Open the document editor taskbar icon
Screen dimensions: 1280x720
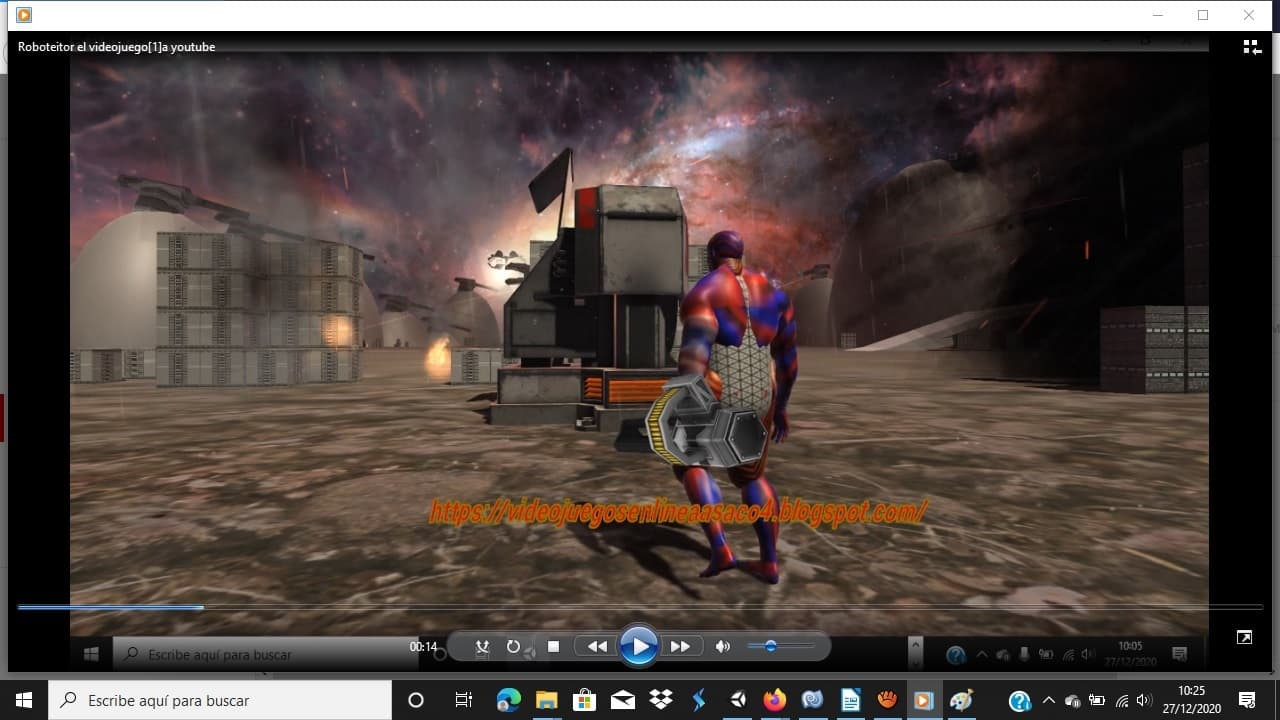[850, 700]
